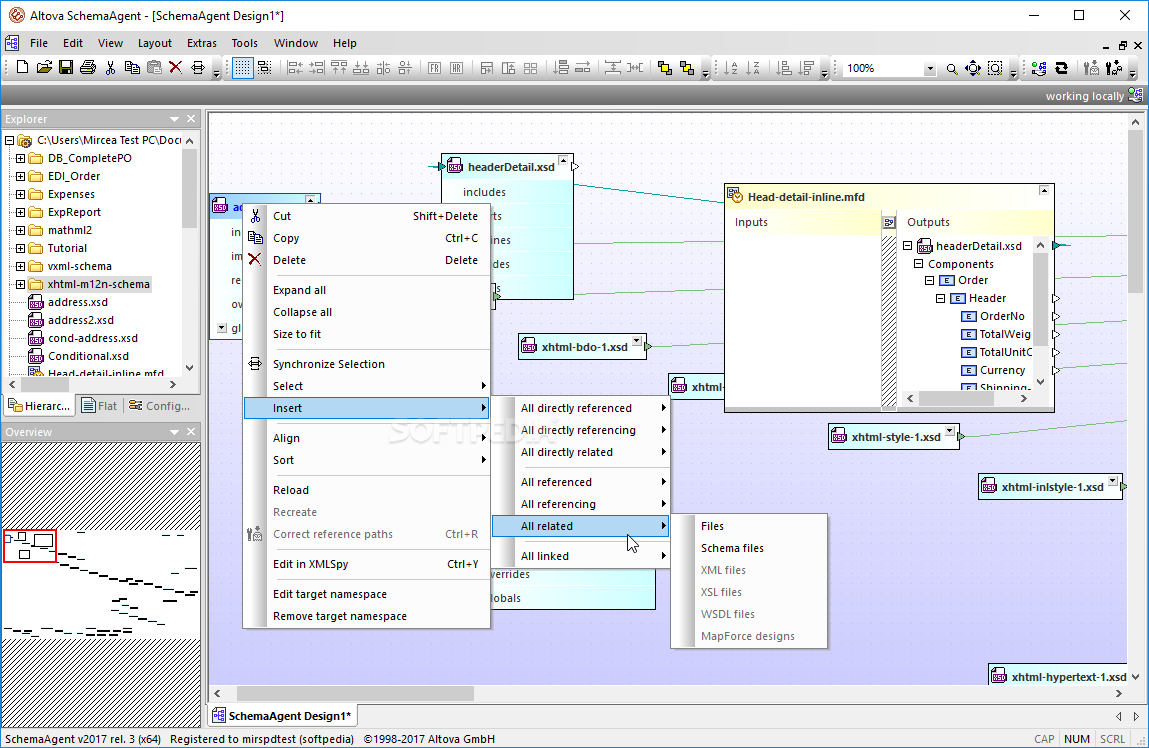Click the Zoom to selection icon
The image size is (1149, 748).
[x=995, y=69]
